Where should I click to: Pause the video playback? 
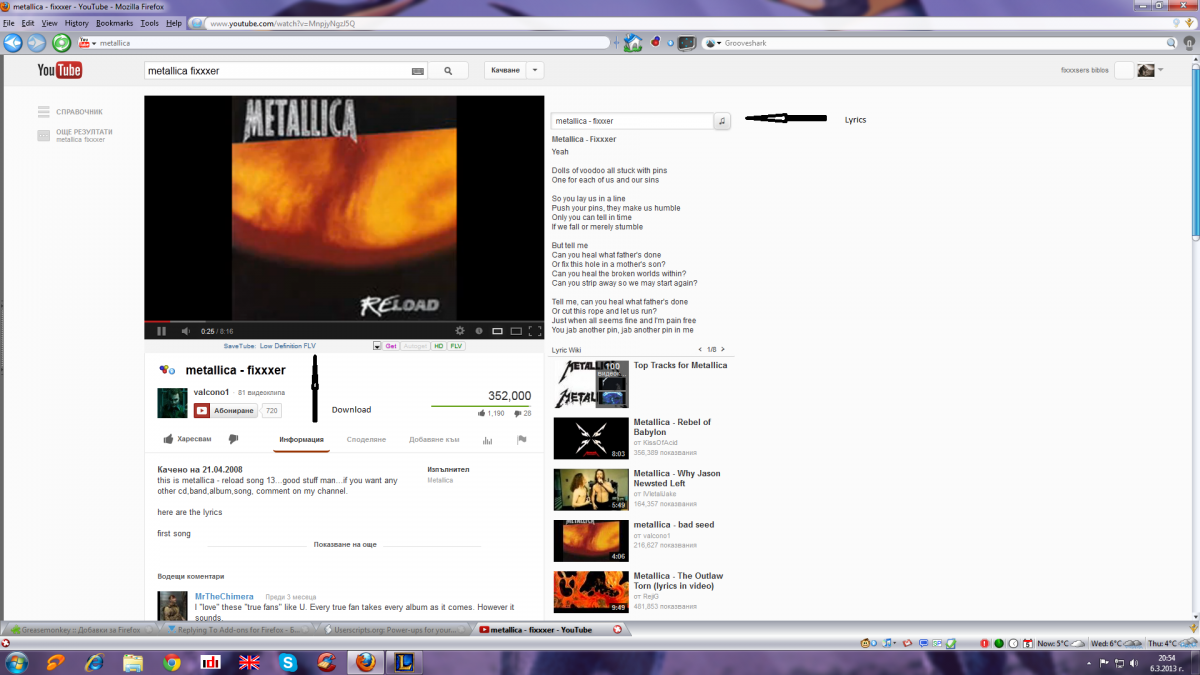[161, 331]
